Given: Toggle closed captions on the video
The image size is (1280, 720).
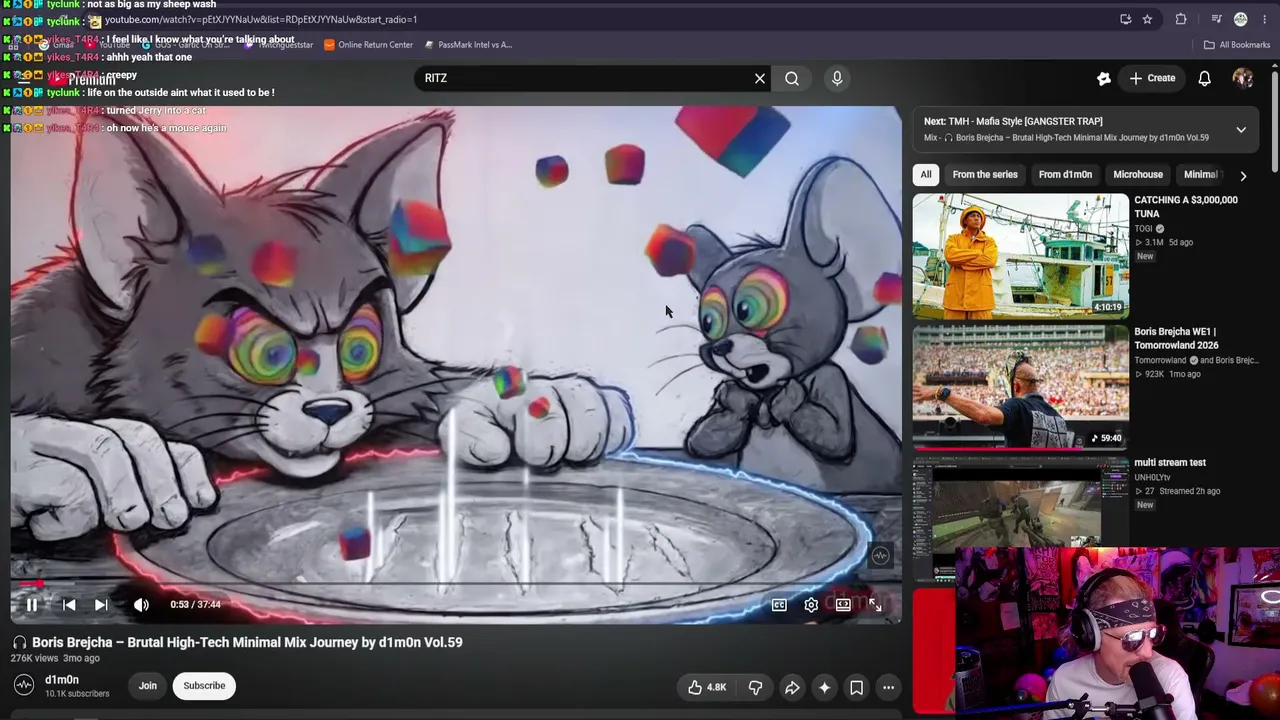Looking at the screenshot, I should coord(779,604).
